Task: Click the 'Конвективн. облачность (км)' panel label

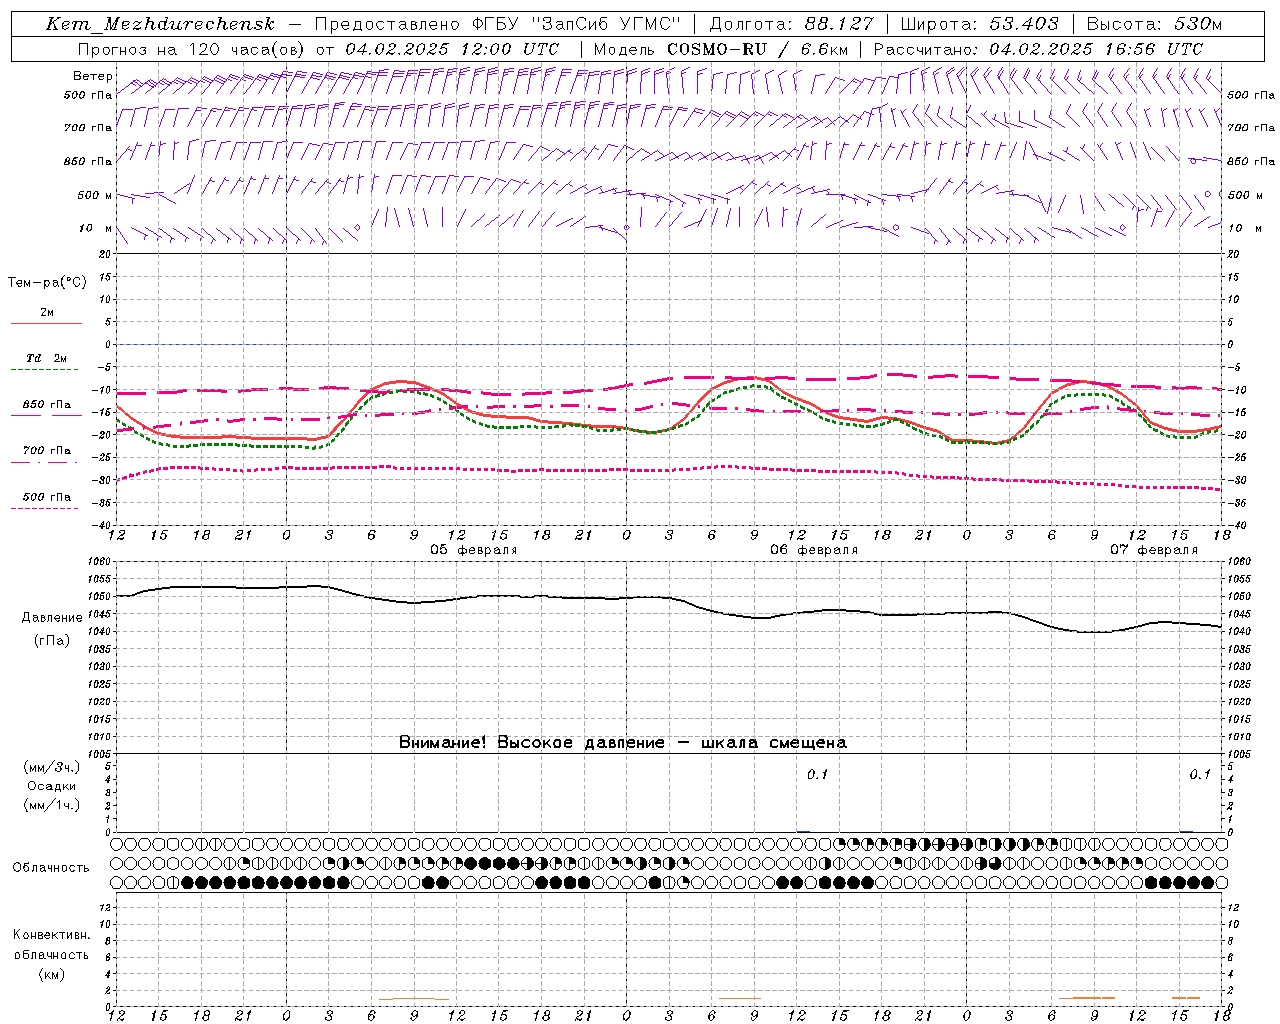Action: (x=51, y=954)
